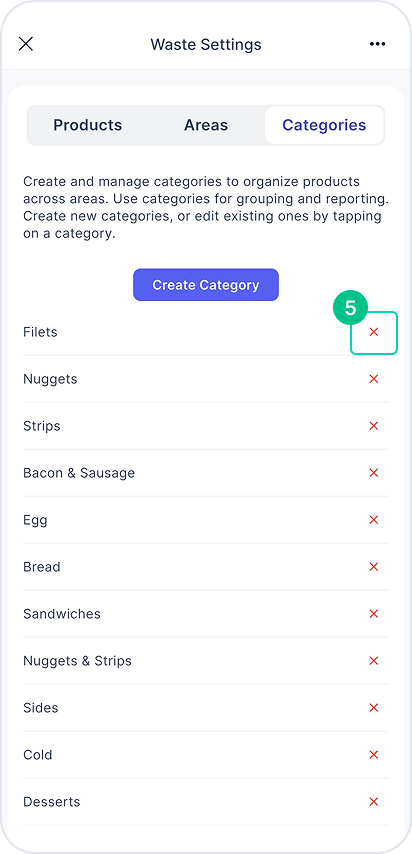Close the Waste Settings screen
Screen dimensions: 412x854
coord(26,44)
